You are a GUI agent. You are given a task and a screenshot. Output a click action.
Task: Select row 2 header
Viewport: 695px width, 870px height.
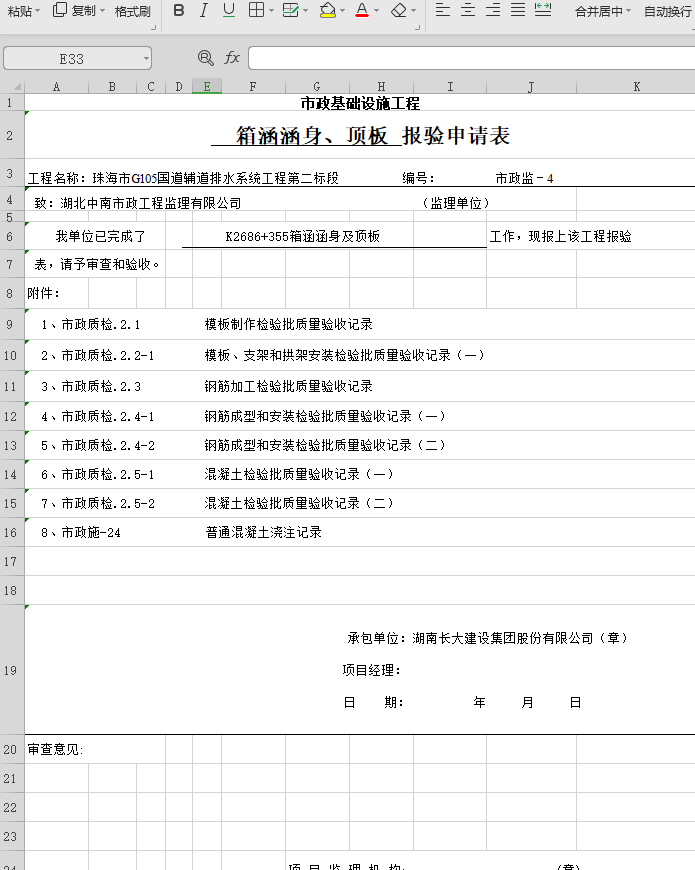point(11,135)
